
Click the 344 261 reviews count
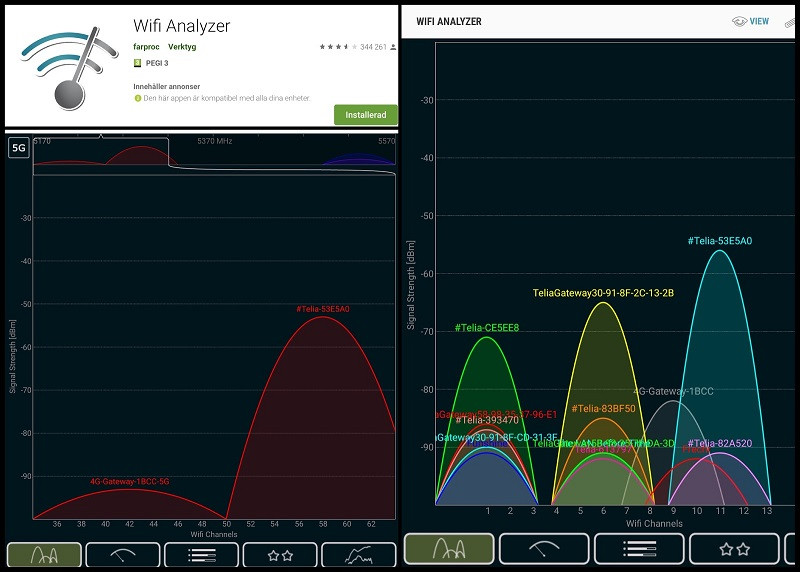373,47
